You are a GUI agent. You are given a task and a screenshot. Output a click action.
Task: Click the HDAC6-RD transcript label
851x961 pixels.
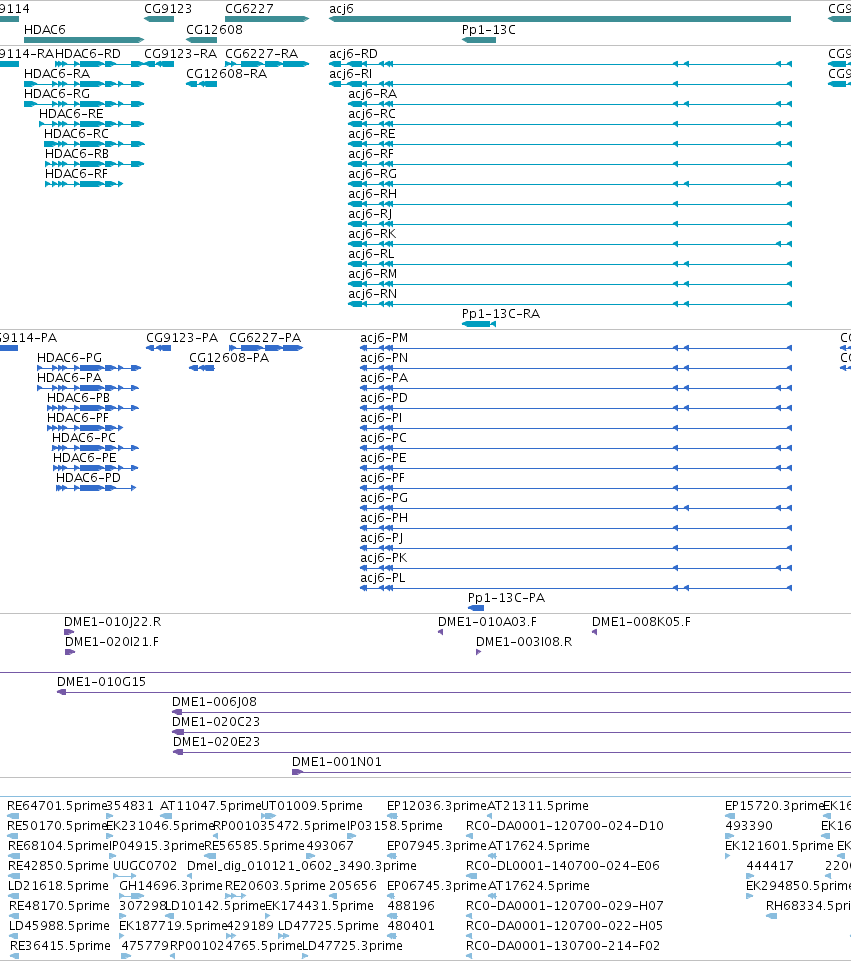tap(88, 54)
